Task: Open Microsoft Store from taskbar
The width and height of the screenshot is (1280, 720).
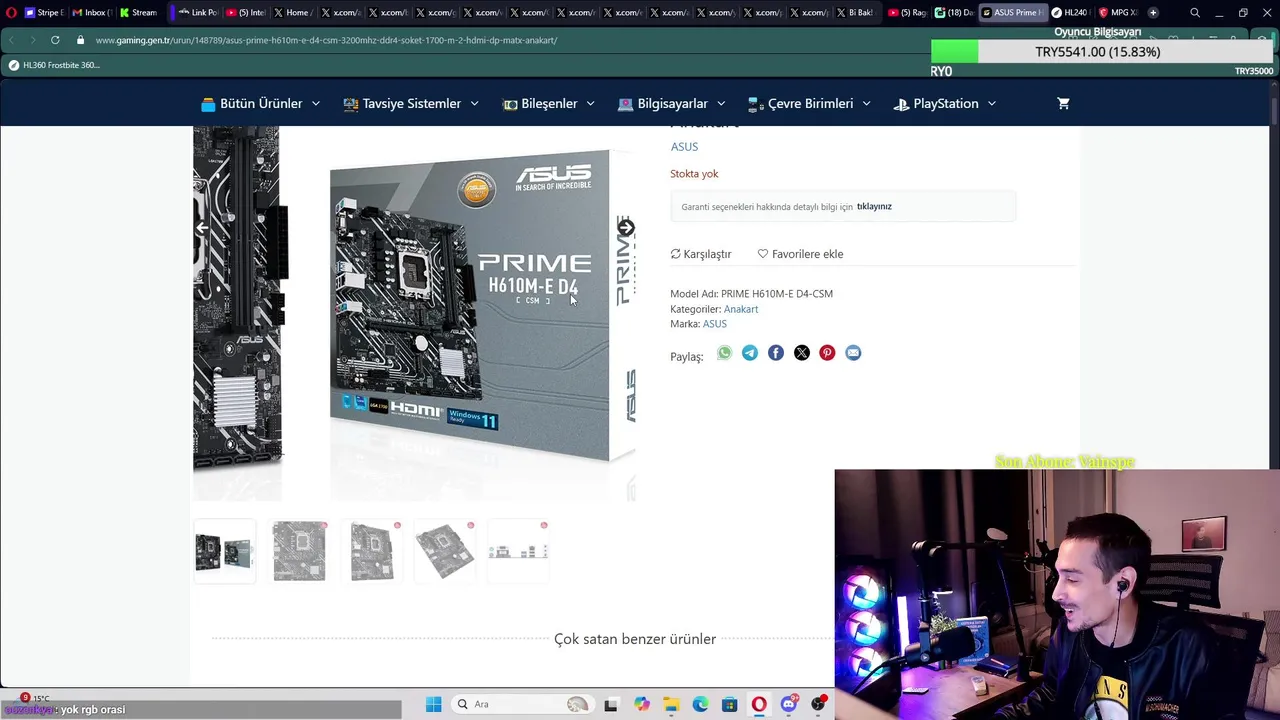Action: (730, 704)
